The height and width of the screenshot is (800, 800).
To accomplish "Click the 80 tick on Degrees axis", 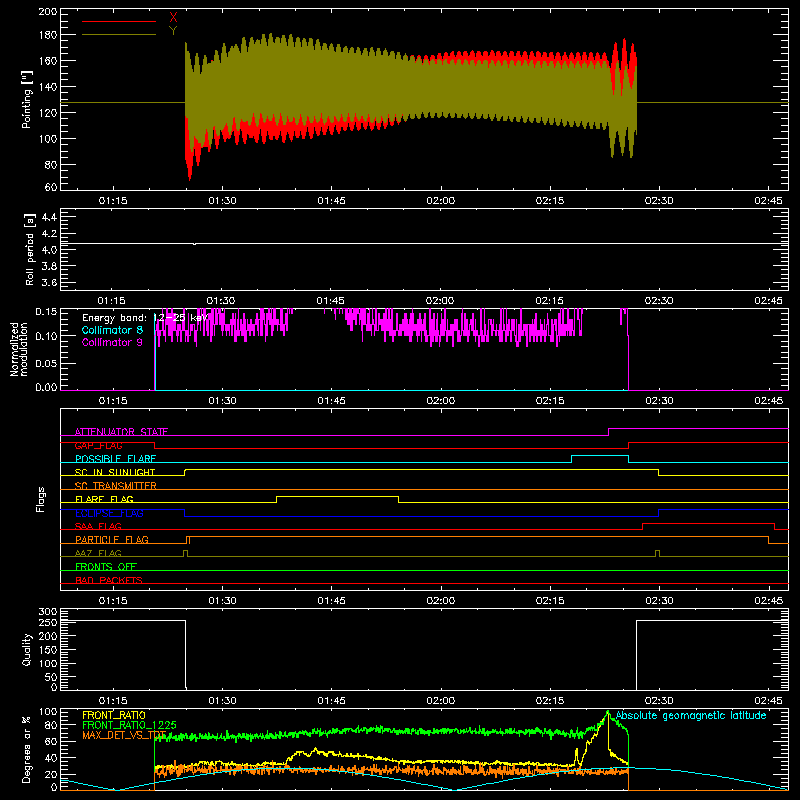I will [51, 725].
